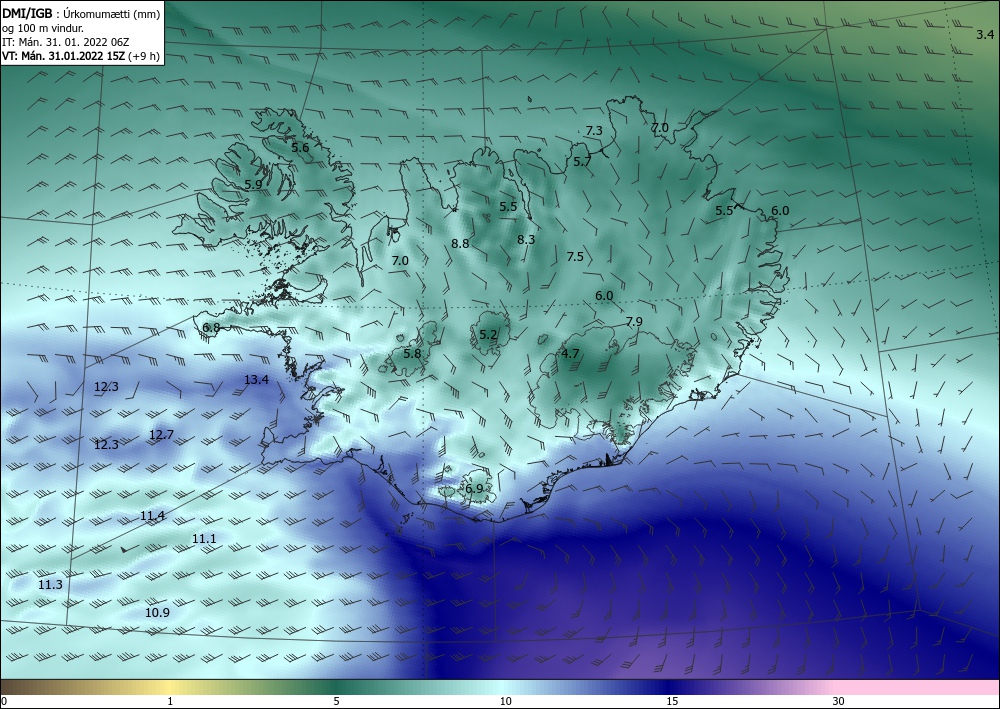Click the 7.9 value on the map
Image resolution: width=1000 pixels, height=709 pixels.
(x=634, y=321)
